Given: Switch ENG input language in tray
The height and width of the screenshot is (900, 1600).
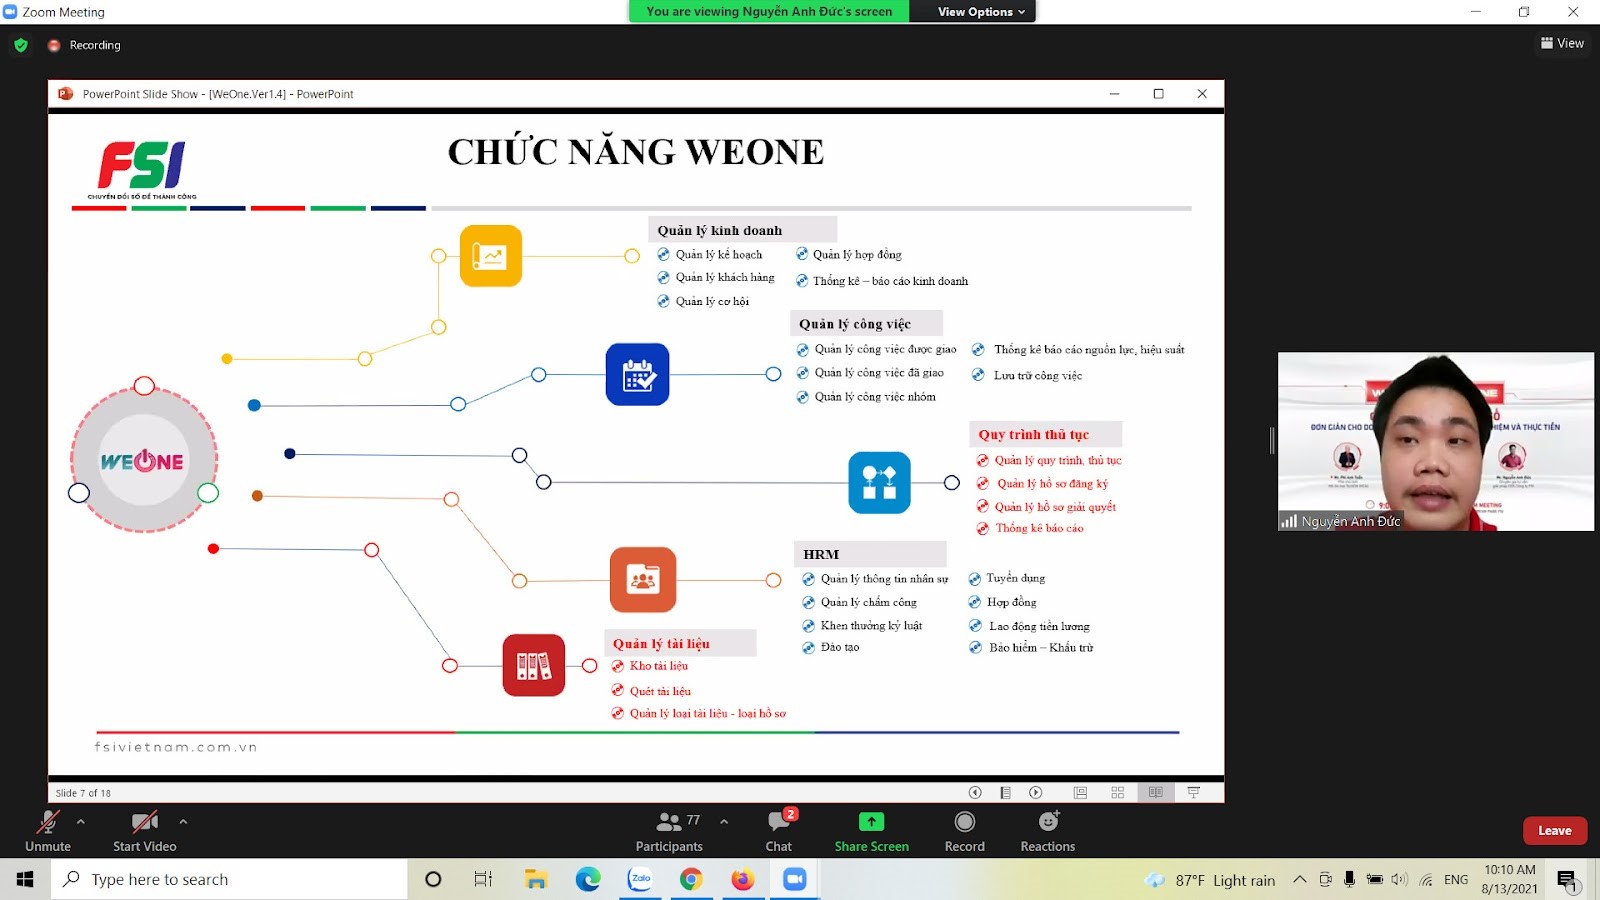Looking at the screenshot, I should point(1456,879).
